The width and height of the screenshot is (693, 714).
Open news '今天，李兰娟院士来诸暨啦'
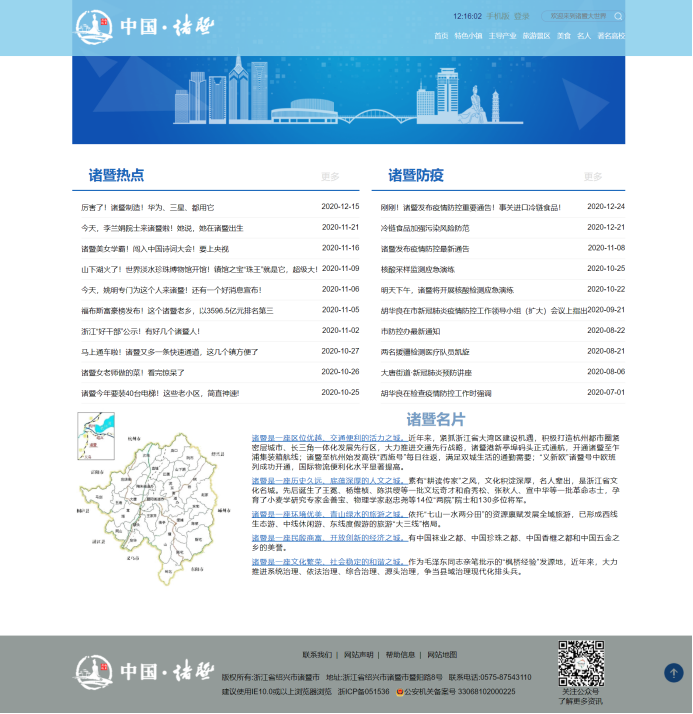162,228
